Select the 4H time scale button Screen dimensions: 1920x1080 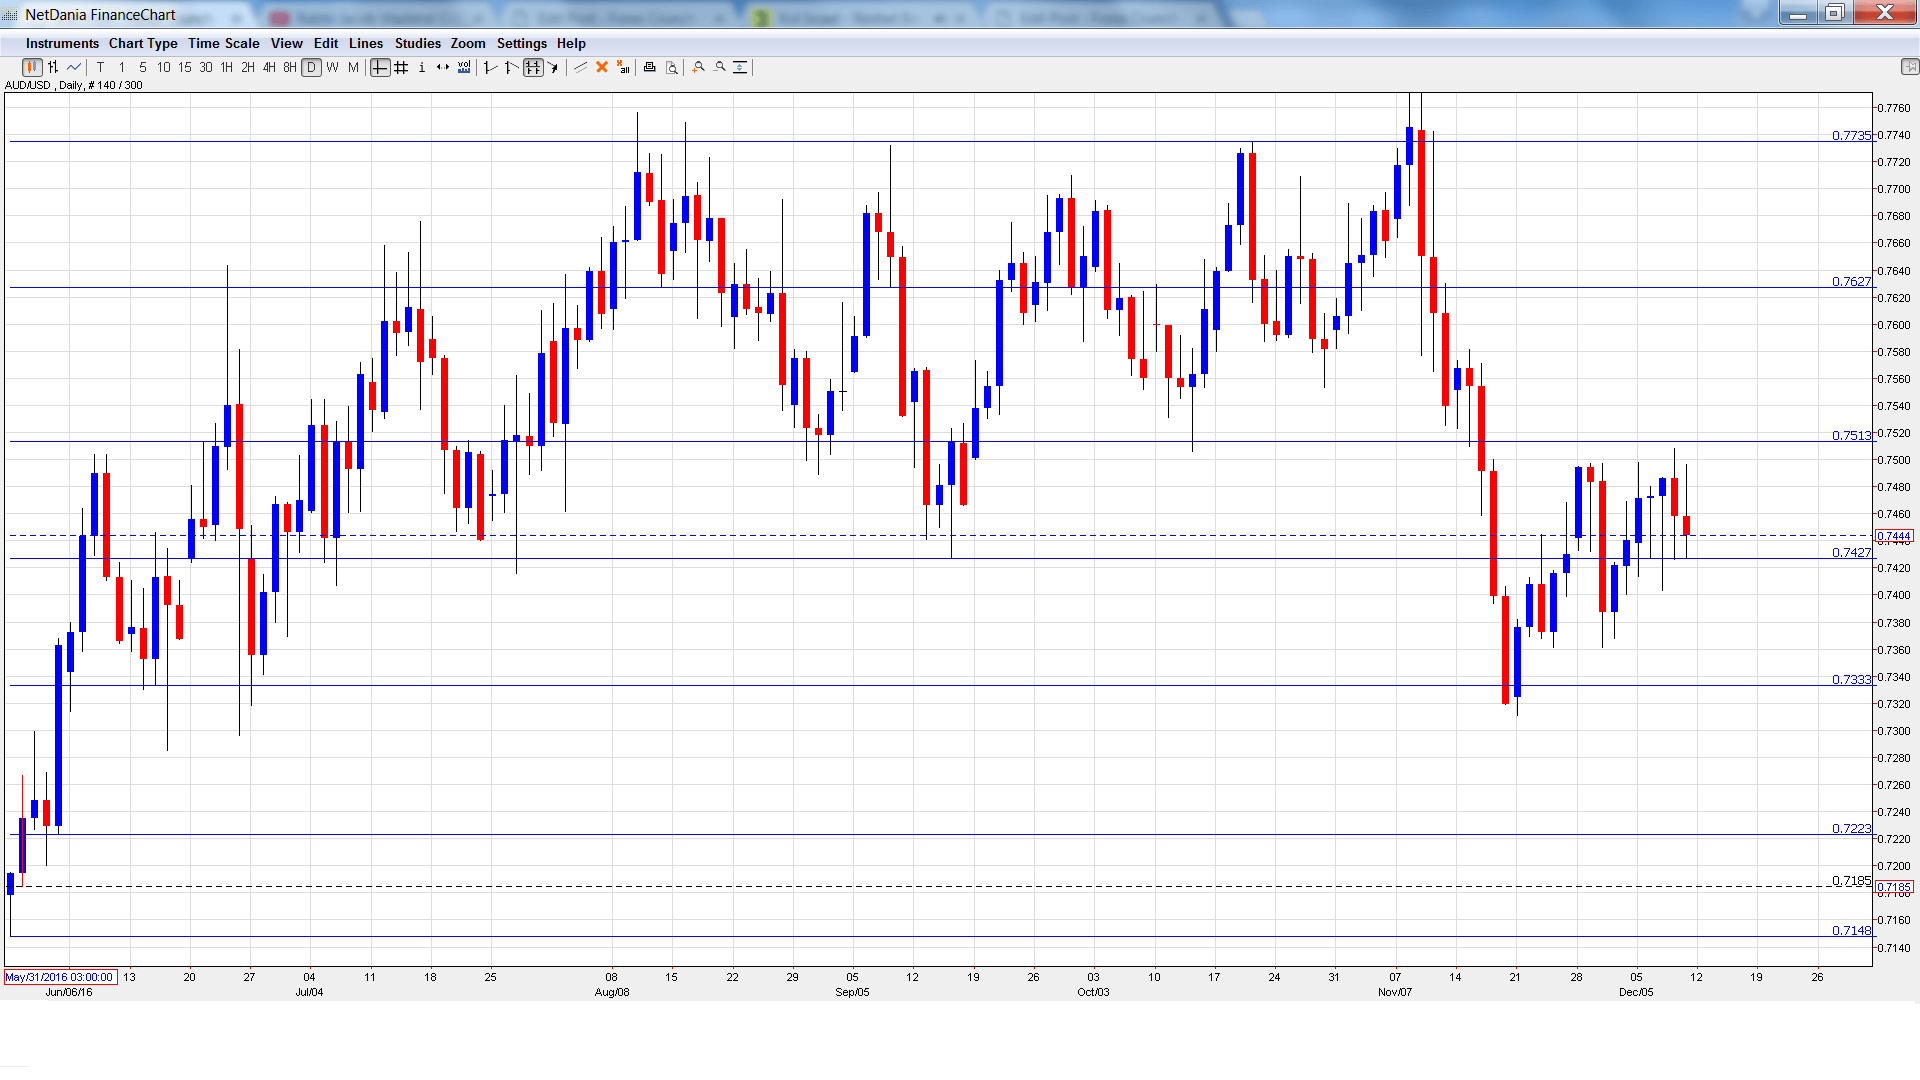(x=269, y=67)
